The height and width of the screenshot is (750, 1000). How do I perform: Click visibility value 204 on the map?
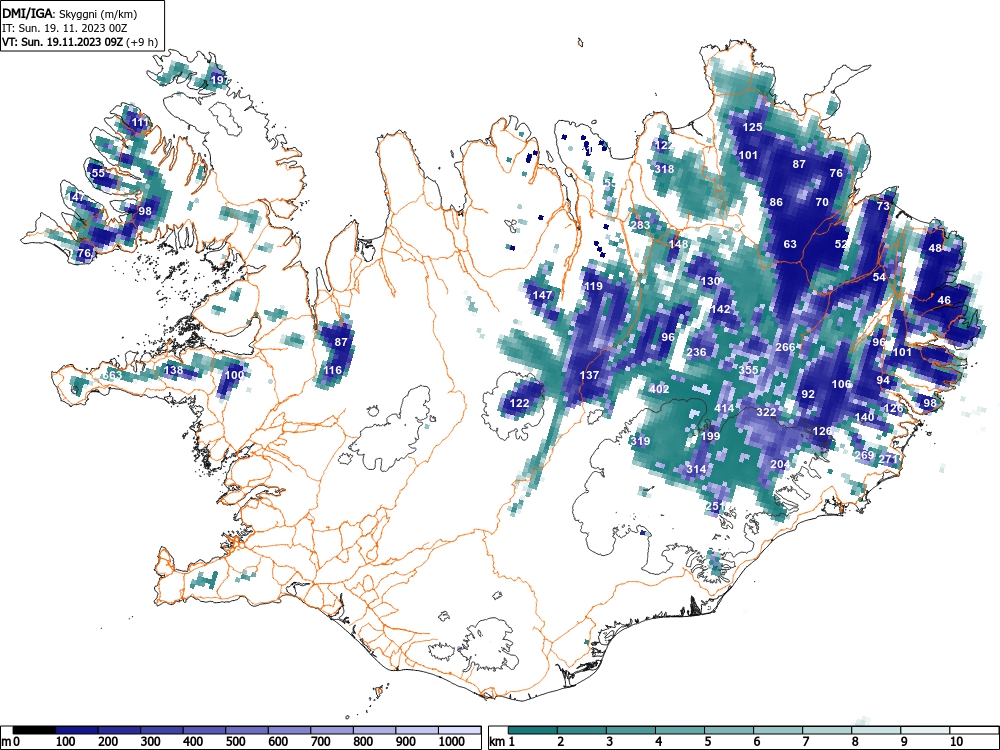[780, 464]
